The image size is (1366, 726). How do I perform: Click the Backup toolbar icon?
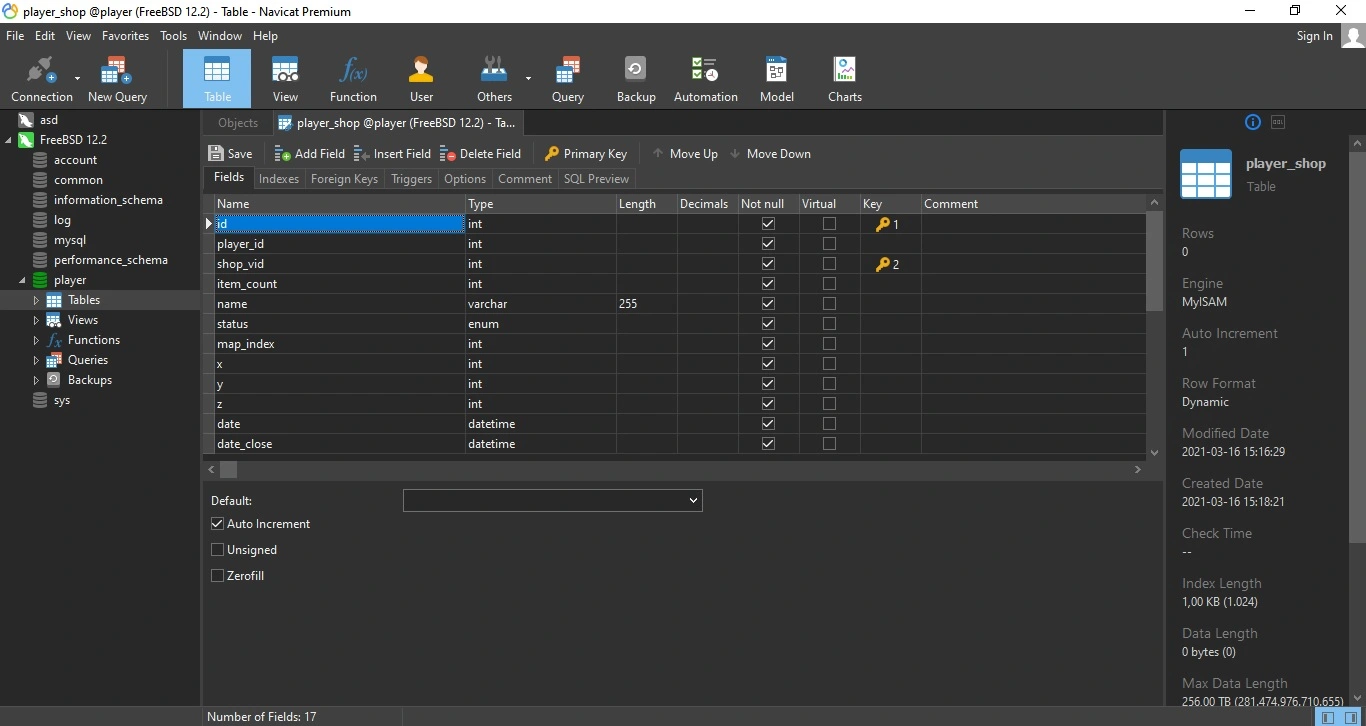click(635, 79)
